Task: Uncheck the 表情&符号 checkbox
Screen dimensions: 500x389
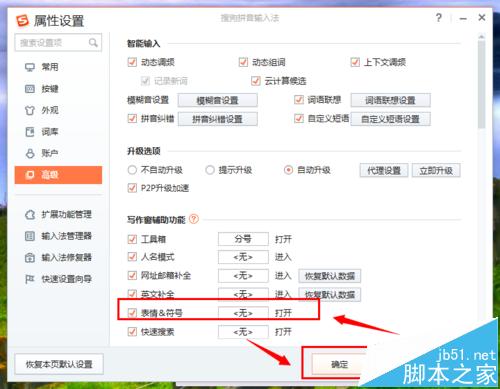Action: pyautogui.click(x=132, y=313)
